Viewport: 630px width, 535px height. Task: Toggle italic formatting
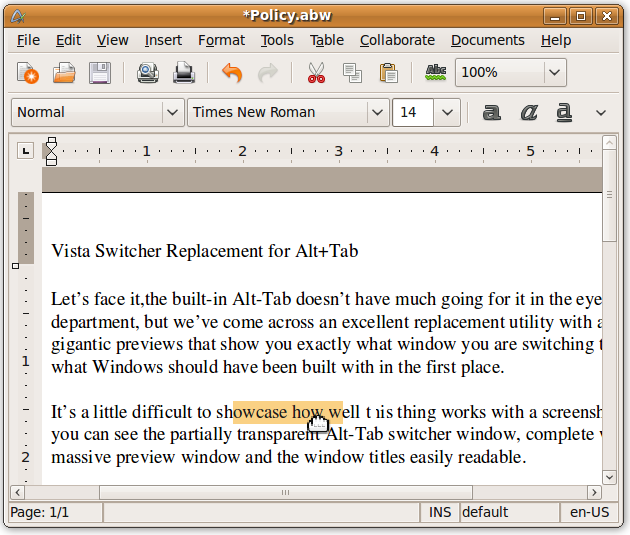tap(529, 112)
